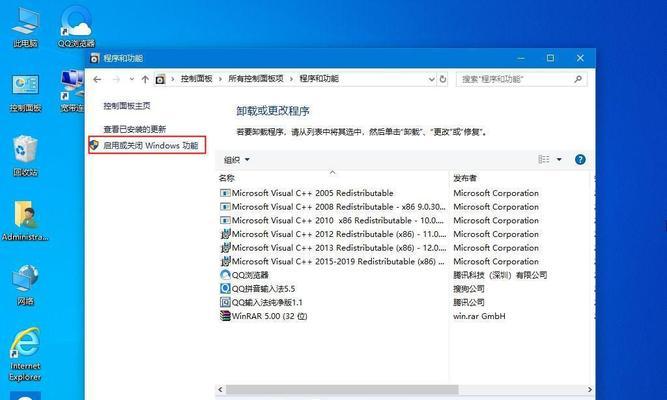The height and width of the screenshot is (400, 667).
Task: Expand the address bar history dropdown
Action: pos(431,79)
